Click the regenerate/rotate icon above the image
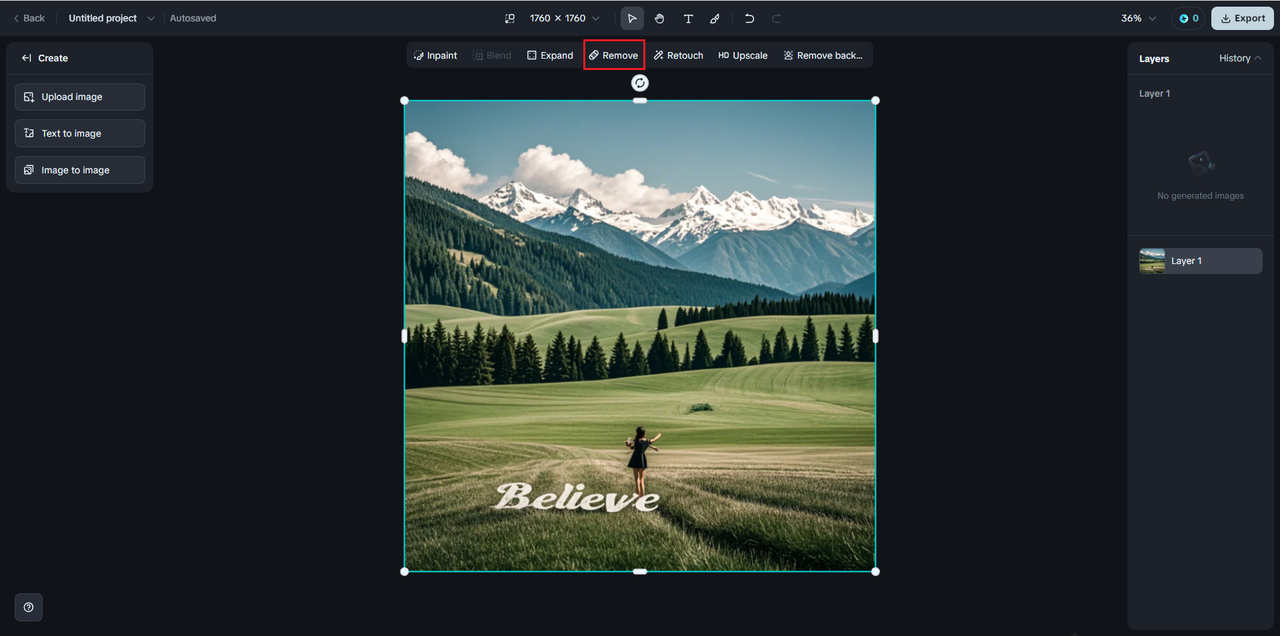 tap(640, 83)
